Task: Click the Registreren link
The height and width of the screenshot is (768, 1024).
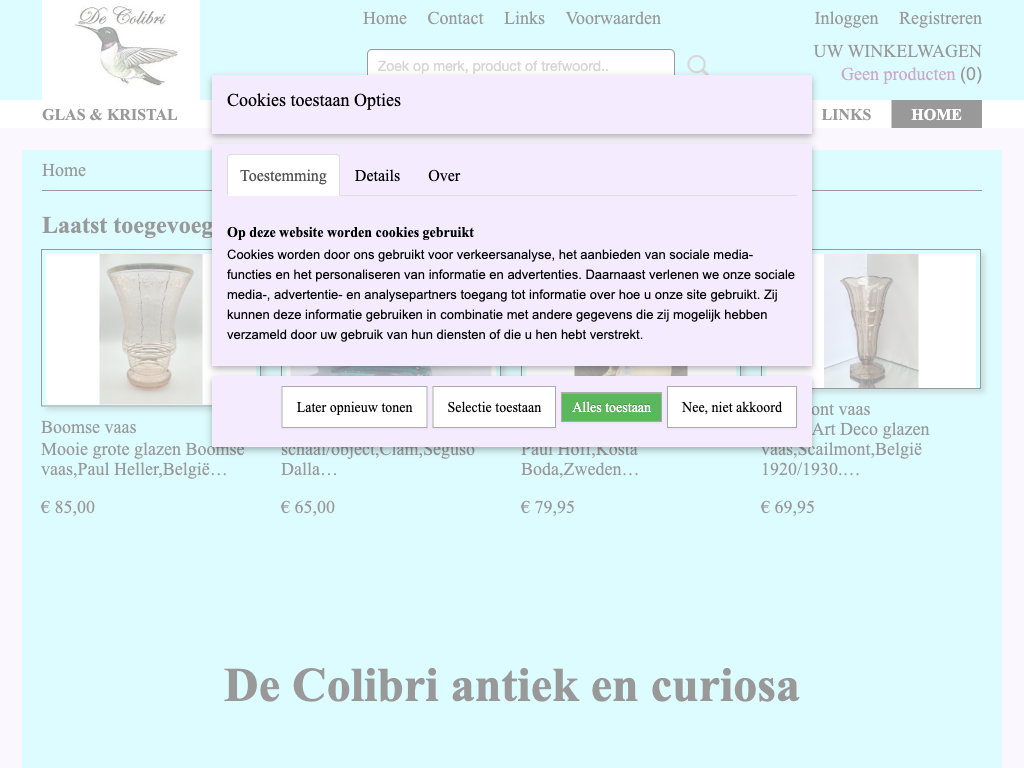Action: coord(940,18)
